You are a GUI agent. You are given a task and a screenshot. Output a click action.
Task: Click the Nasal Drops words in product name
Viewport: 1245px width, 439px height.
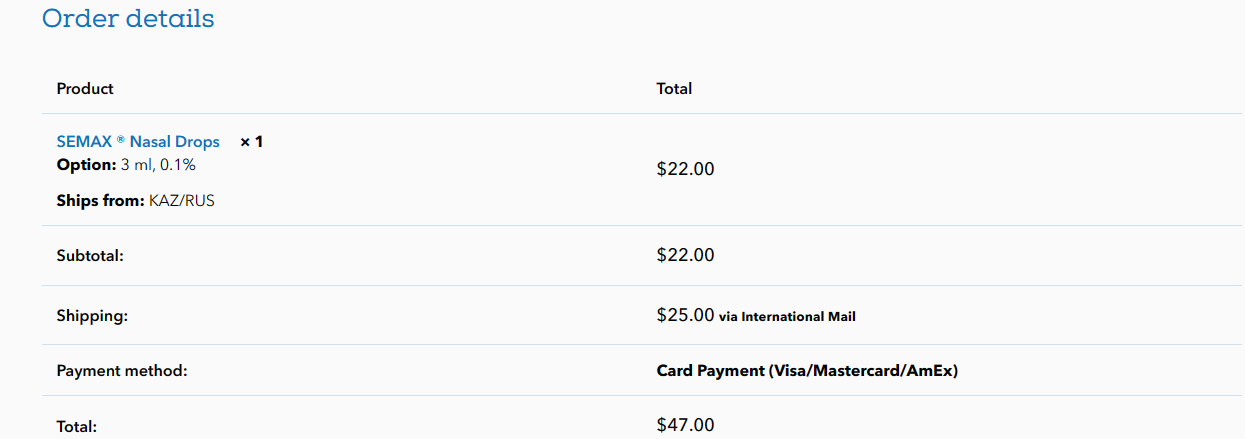(175, 142)
